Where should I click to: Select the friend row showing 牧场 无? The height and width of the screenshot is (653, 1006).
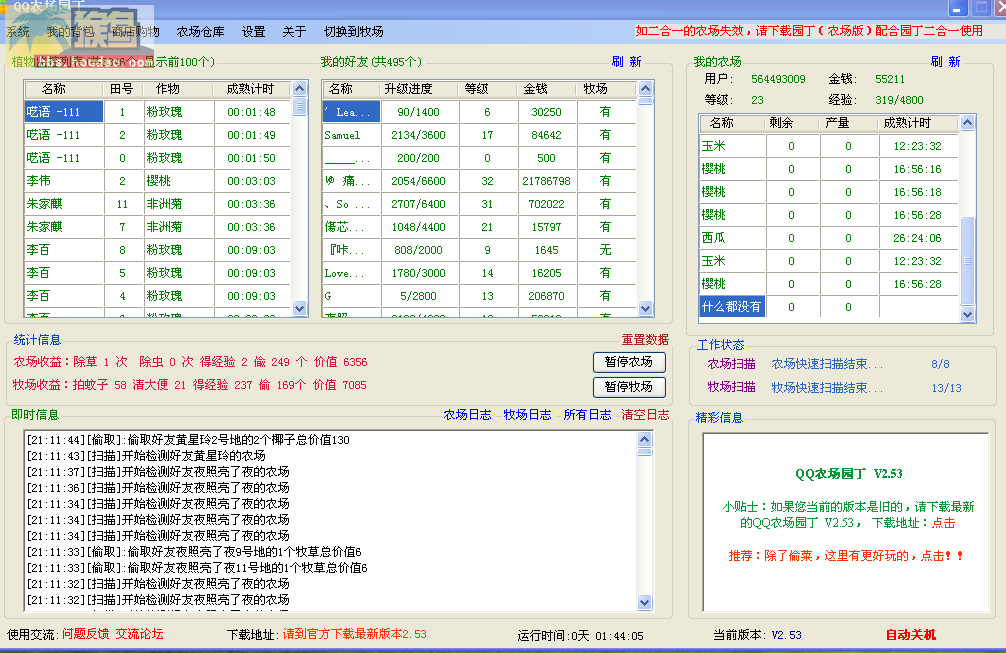(x=479, y=250)
